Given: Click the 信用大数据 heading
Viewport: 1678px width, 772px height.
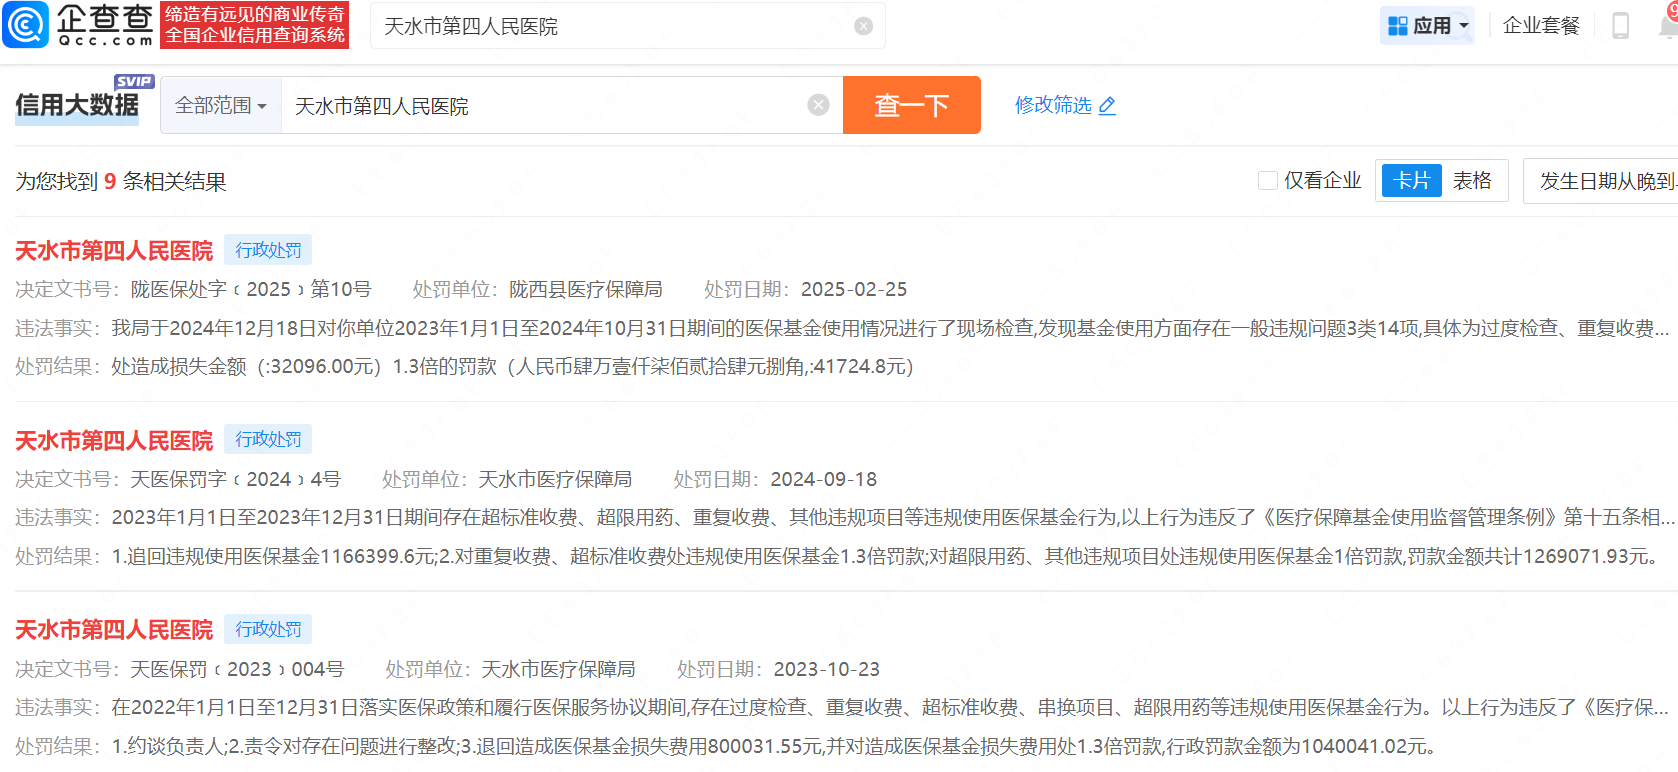Looking at the screenshot, I should [x=77, y=105].
